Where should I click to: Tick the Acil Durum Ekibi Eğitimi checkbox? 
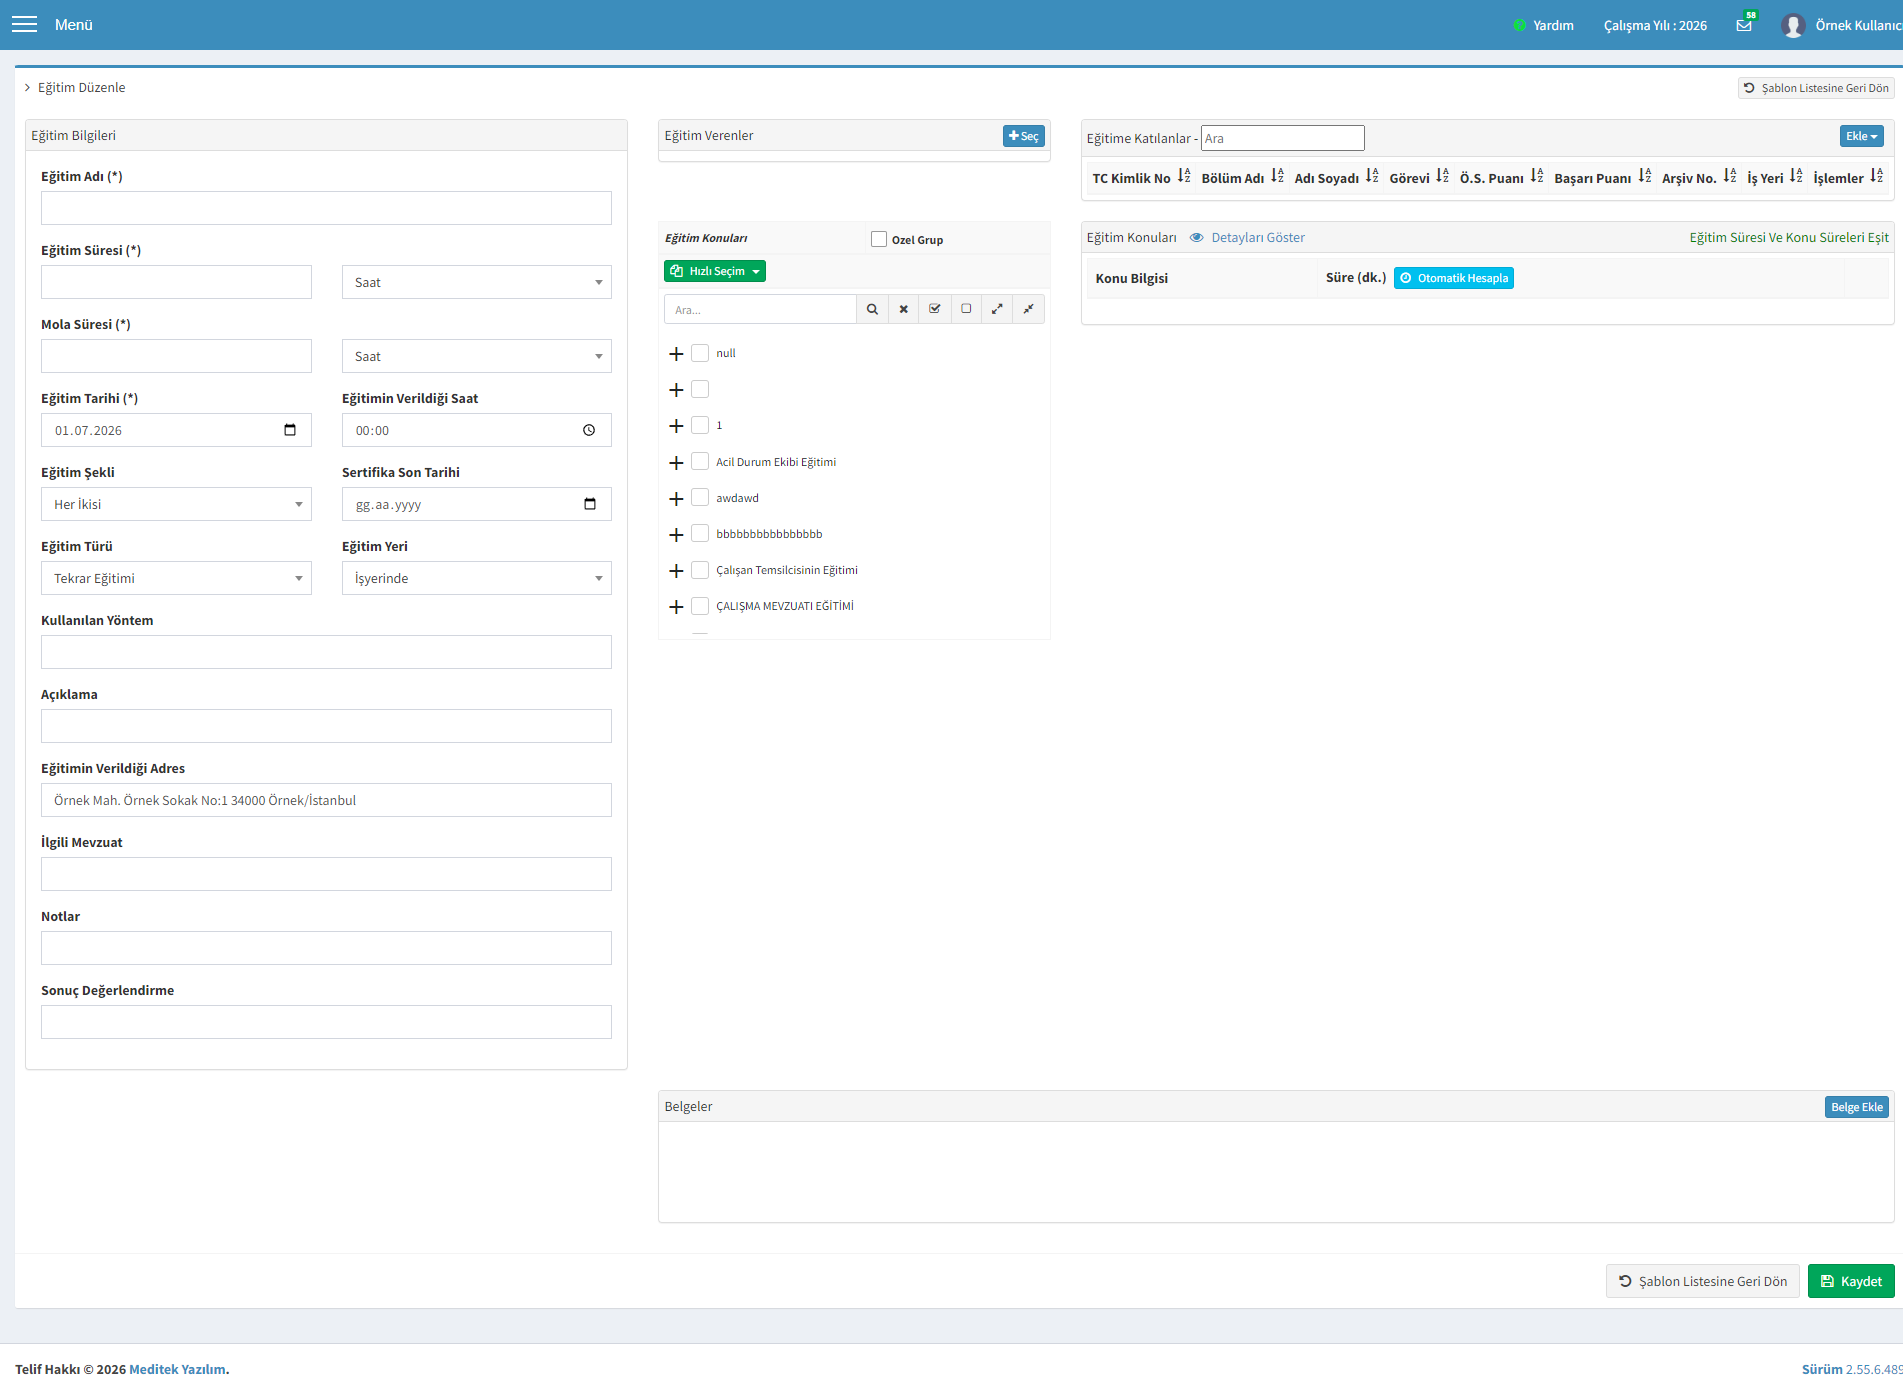tap(700, 461)
